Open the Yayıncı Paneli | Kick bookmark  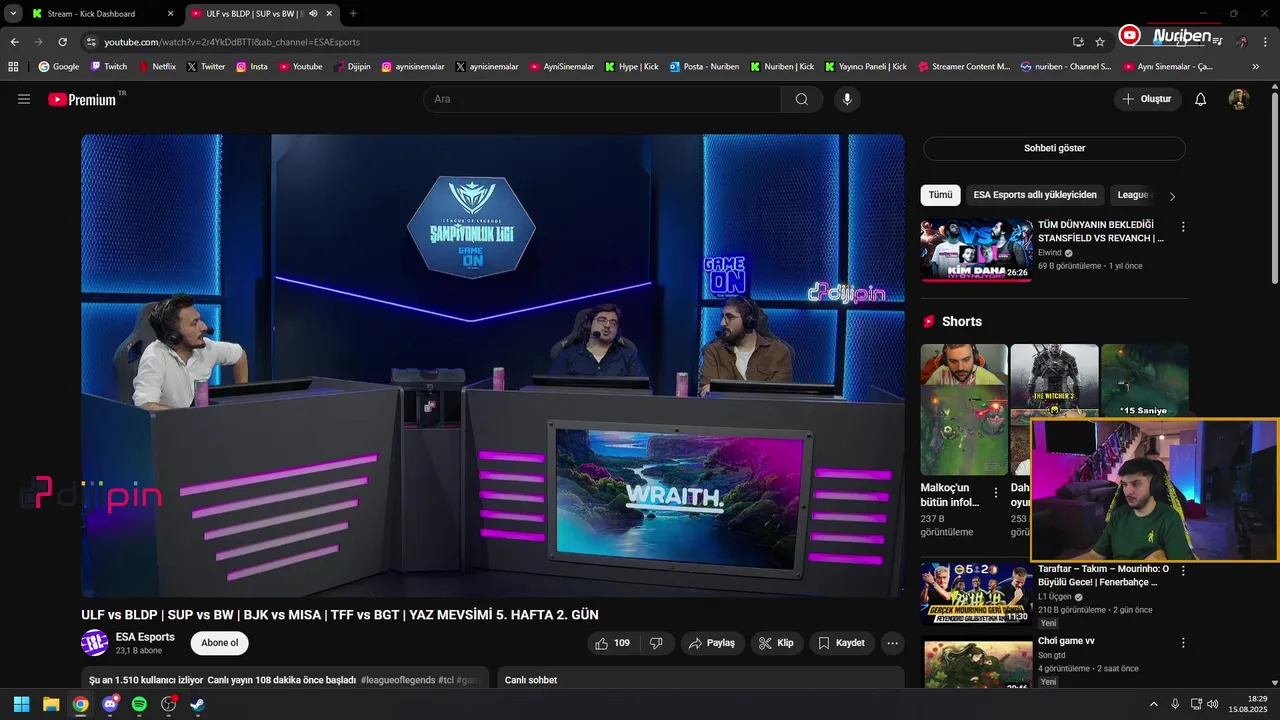tap(866, 67)
